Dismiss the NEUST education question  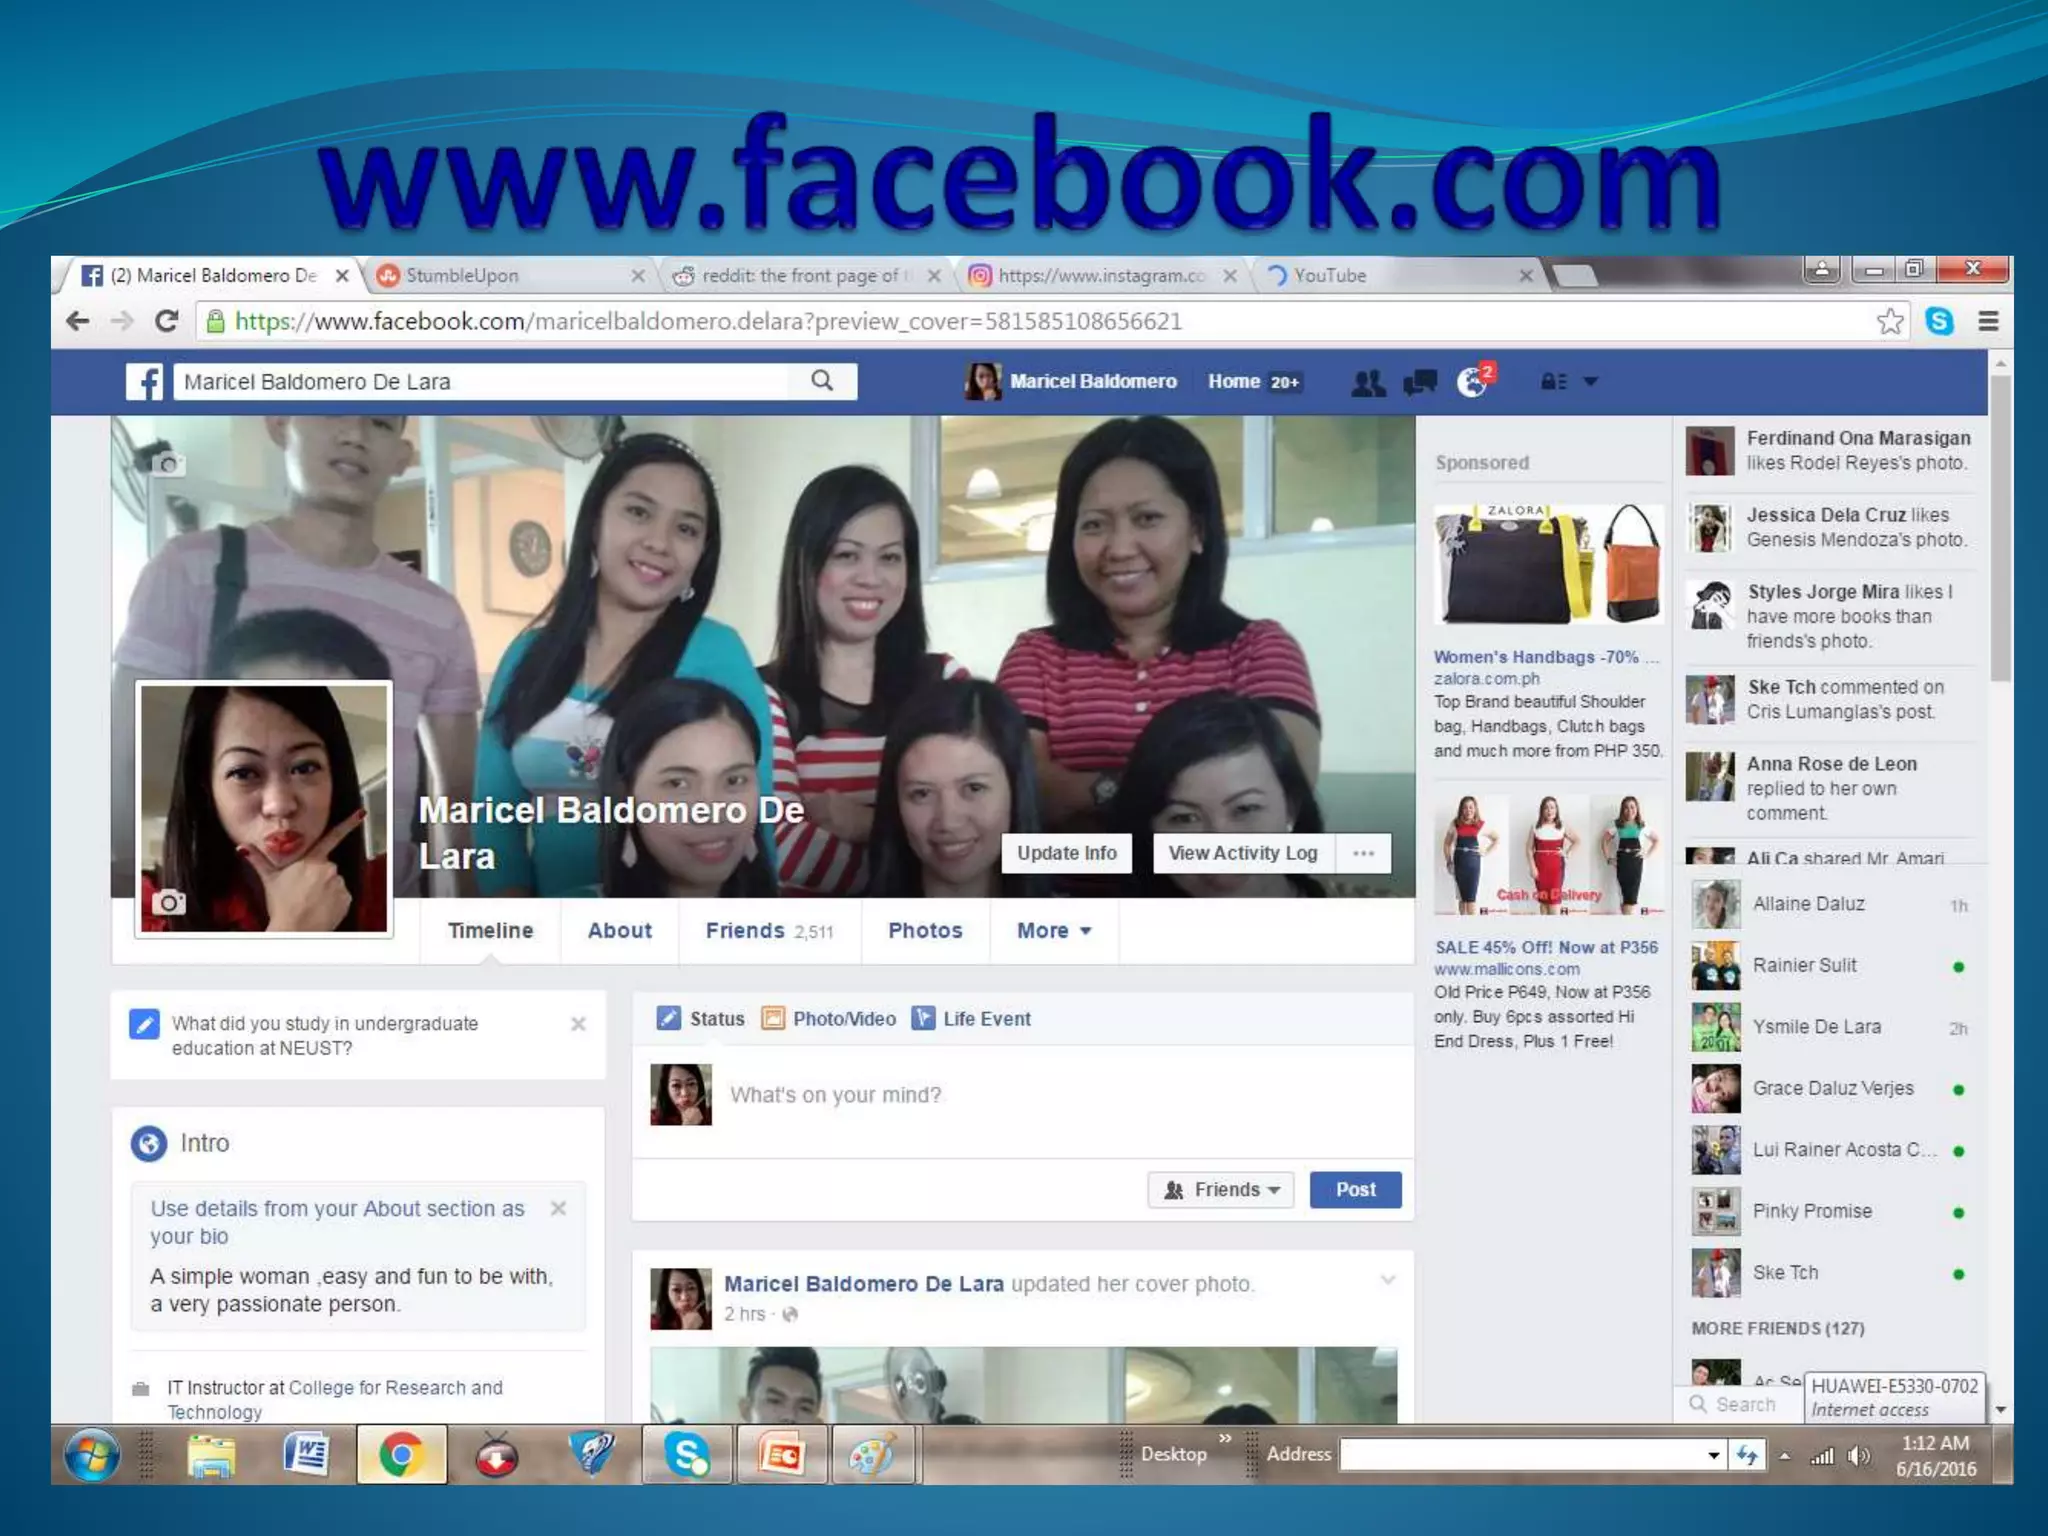(578, 1024)
